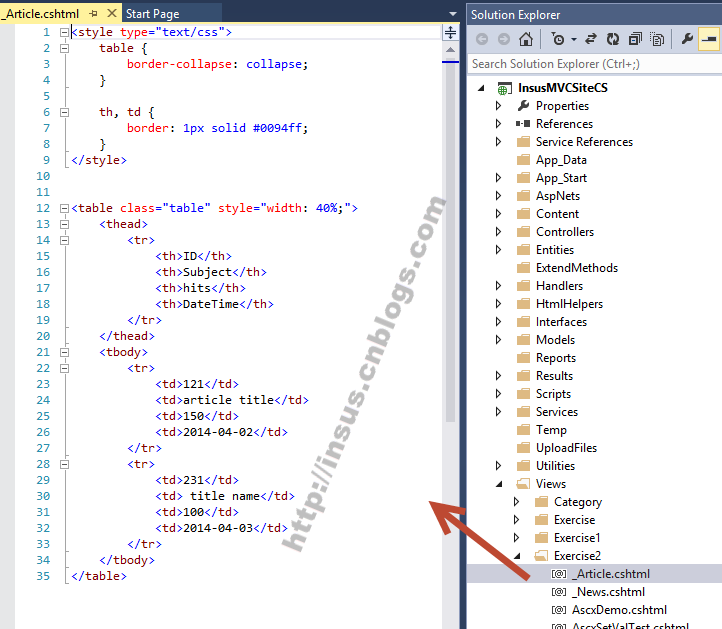This screenshot has width=722, height=629.
Task: Select the Handlers folder icon
Action: (523, 286)
